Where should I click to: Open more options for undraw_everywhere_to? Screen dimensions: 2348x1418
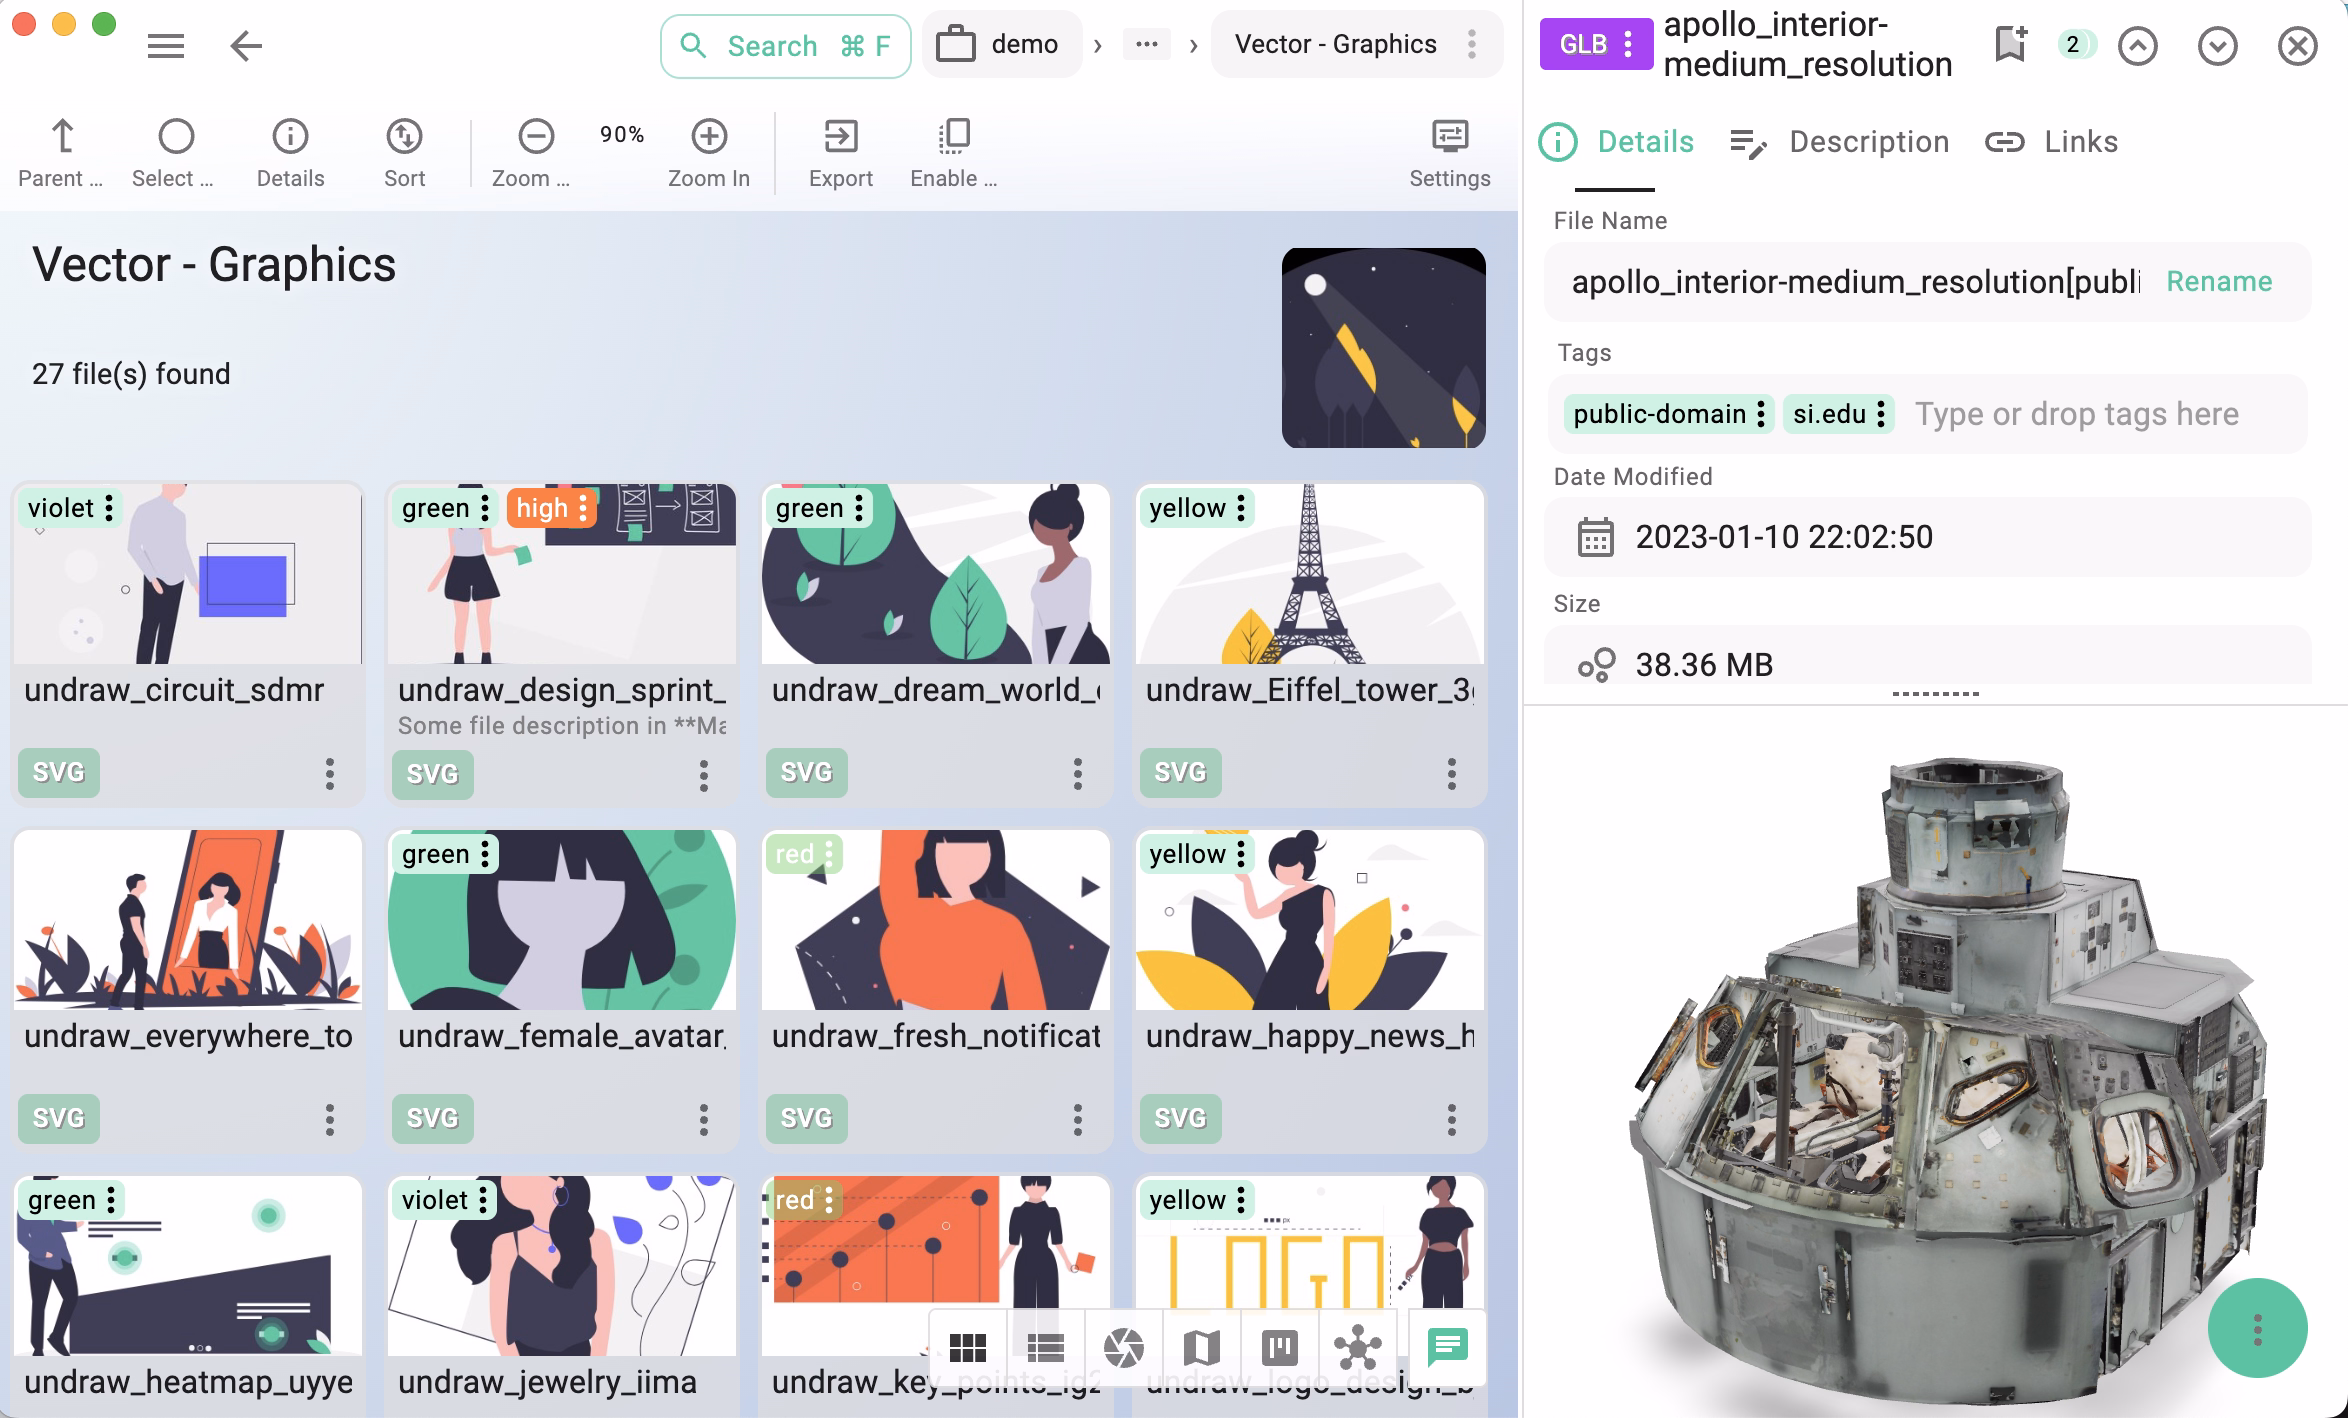[330, 1120]
